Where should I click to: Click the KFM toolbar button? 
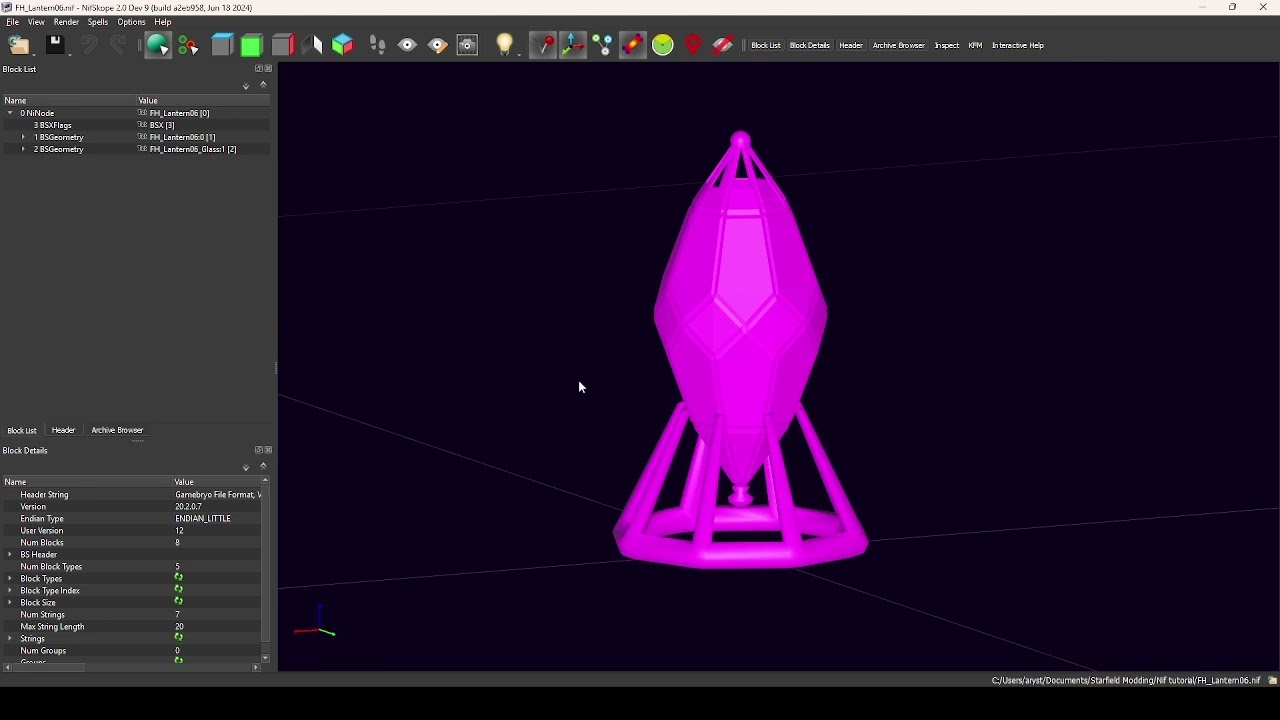[976, 46]
